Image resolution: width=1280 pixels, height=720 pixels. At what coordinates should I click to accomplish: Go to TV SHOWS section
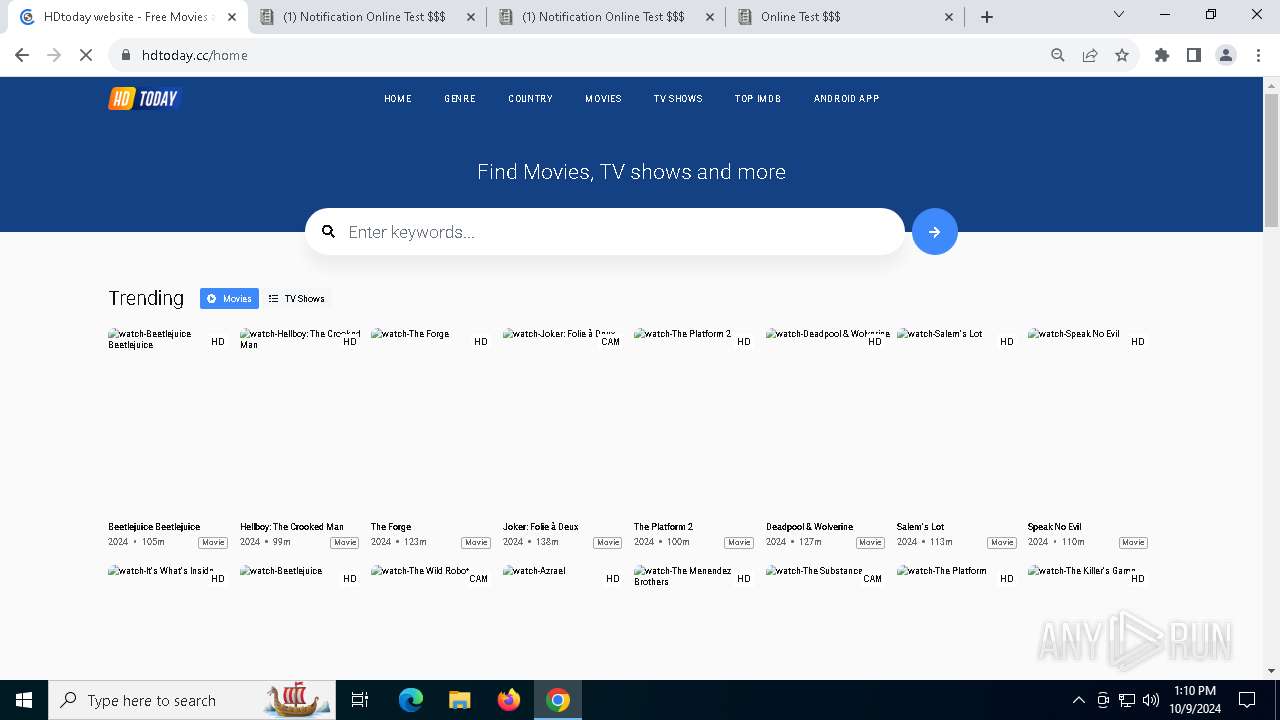click(678, 99)
